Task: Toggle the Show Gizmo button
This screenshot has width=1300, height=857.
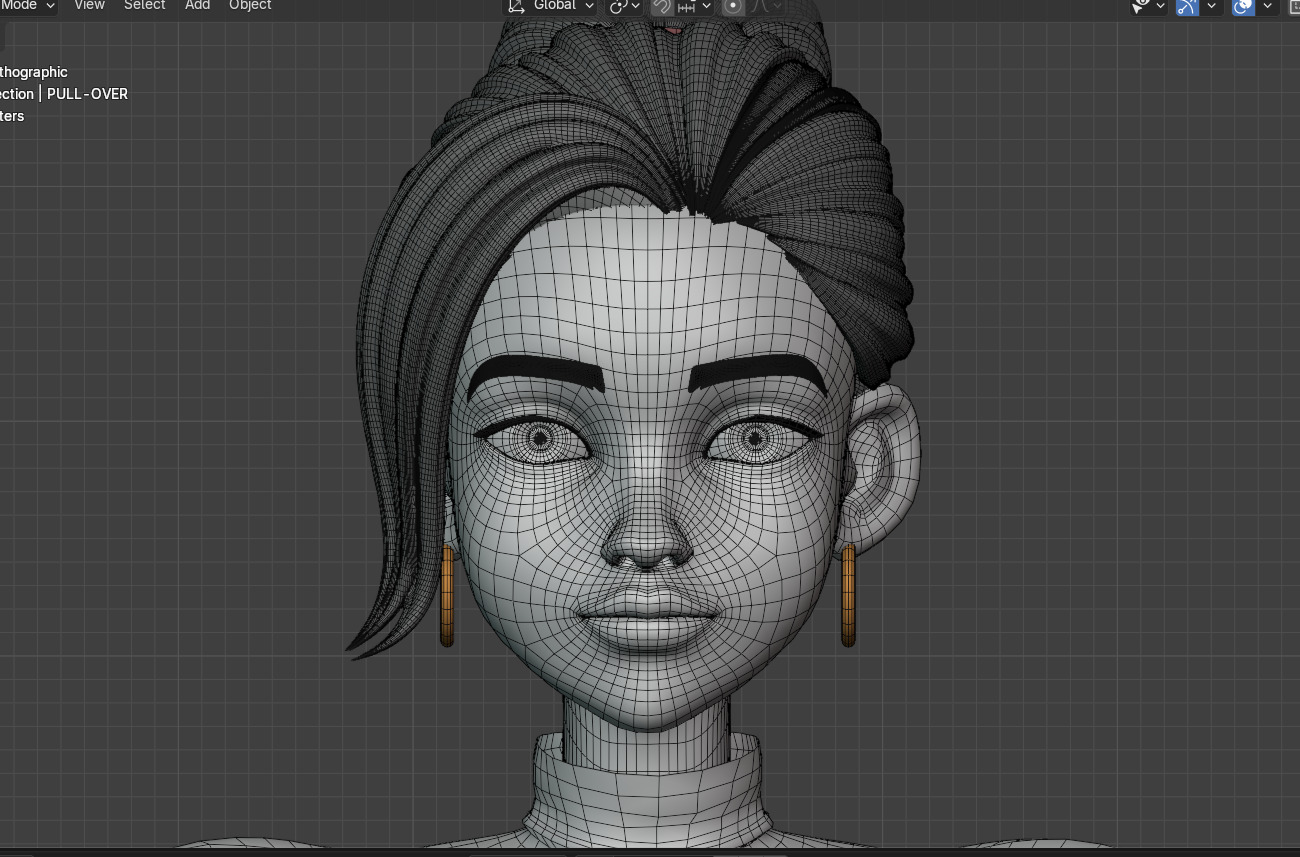Action: click(1187, 6)
